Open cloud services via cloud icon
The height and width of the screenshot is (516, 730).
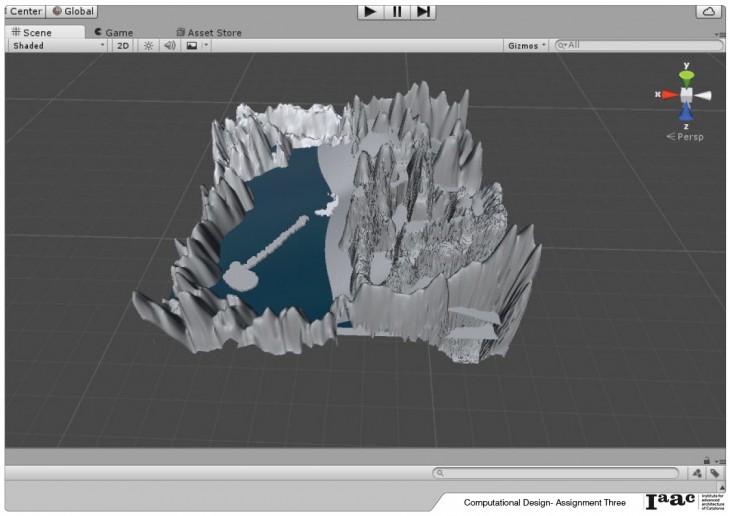tap(708, 11)
